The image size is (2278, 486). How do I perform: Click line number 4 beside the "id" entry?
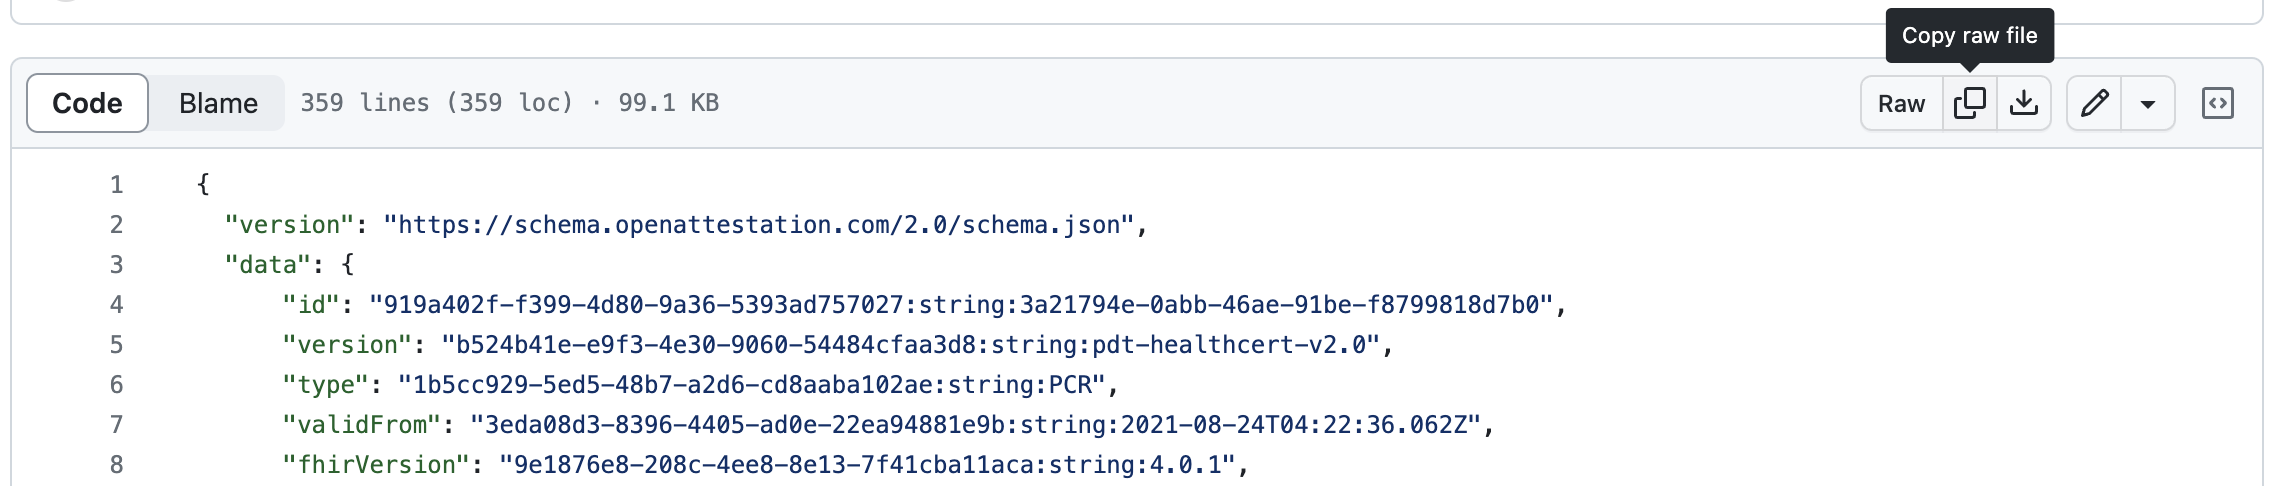[x=117, y=305]
